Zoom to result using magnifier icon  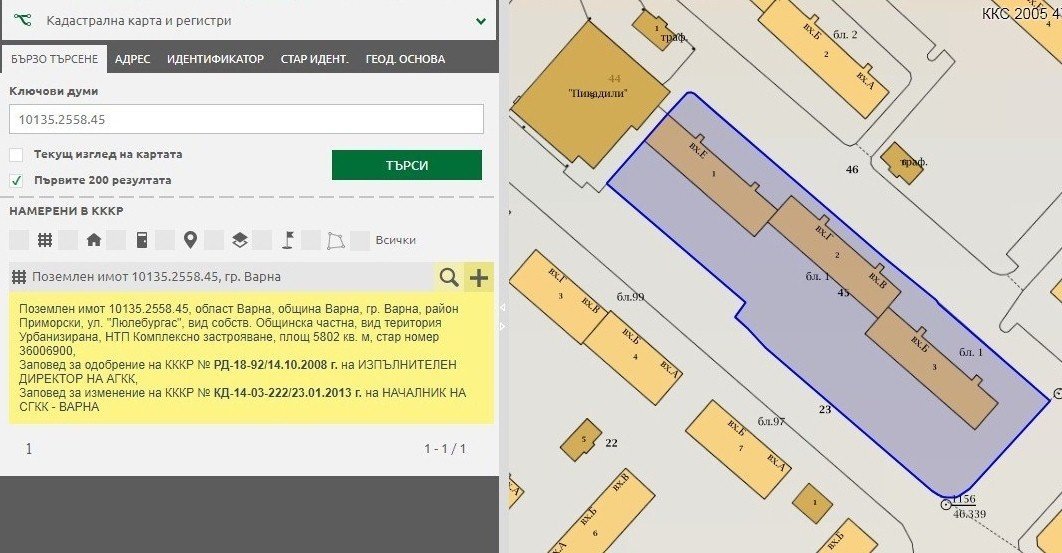449,277
